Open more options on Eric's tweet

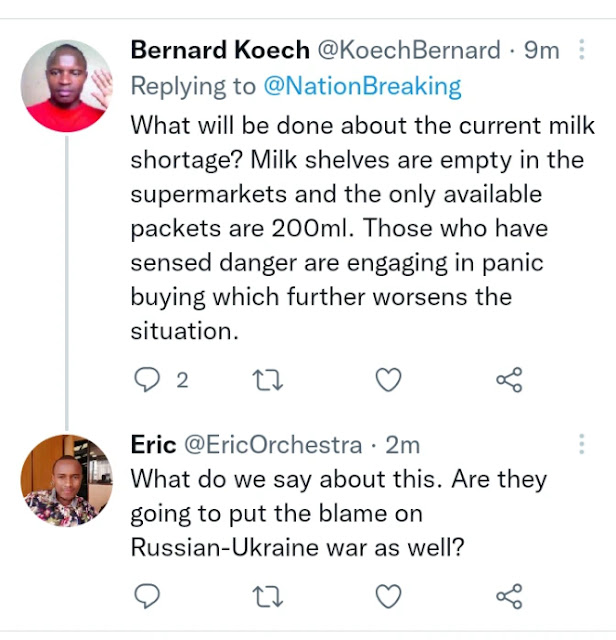[582, 444]
